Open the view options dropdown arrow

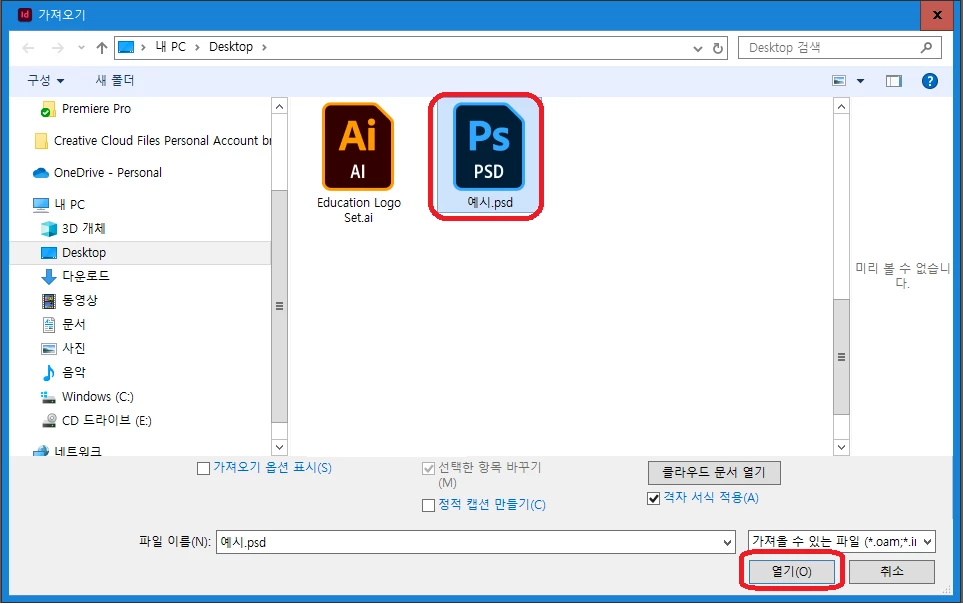point(860,80)
